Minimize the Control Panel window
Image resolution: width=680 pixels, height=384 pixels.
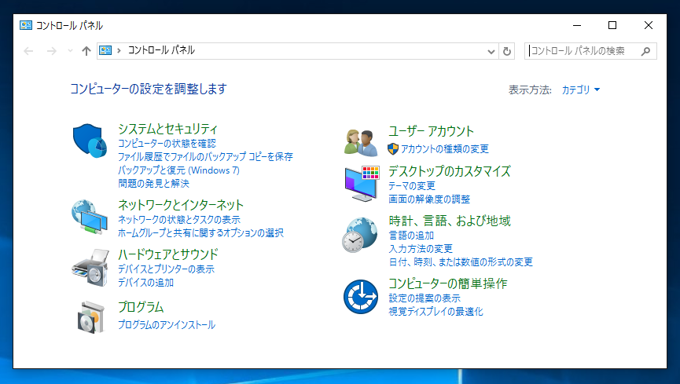577,25
